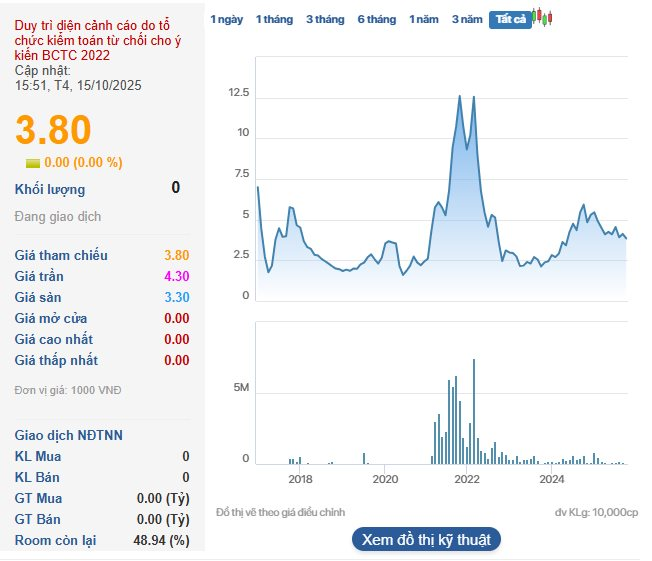Screen dimensions: 652x561
Task: Select the 3 năm time range
Action: (x=466, y=20)
